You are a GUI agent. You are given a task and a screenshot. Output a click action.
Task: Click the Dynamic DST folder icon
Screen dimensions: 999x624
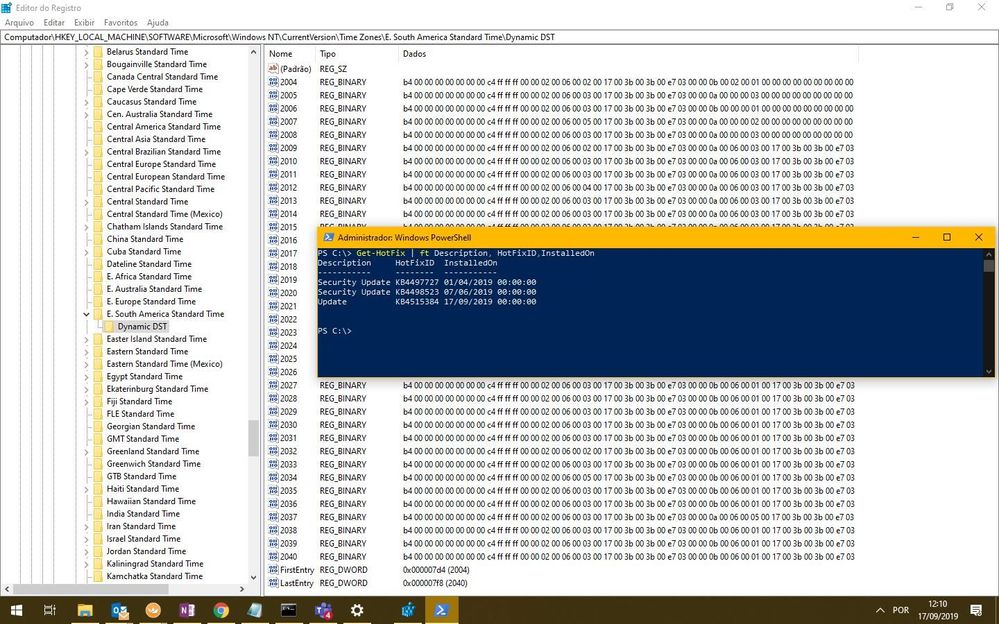click(x=109, y=326)
